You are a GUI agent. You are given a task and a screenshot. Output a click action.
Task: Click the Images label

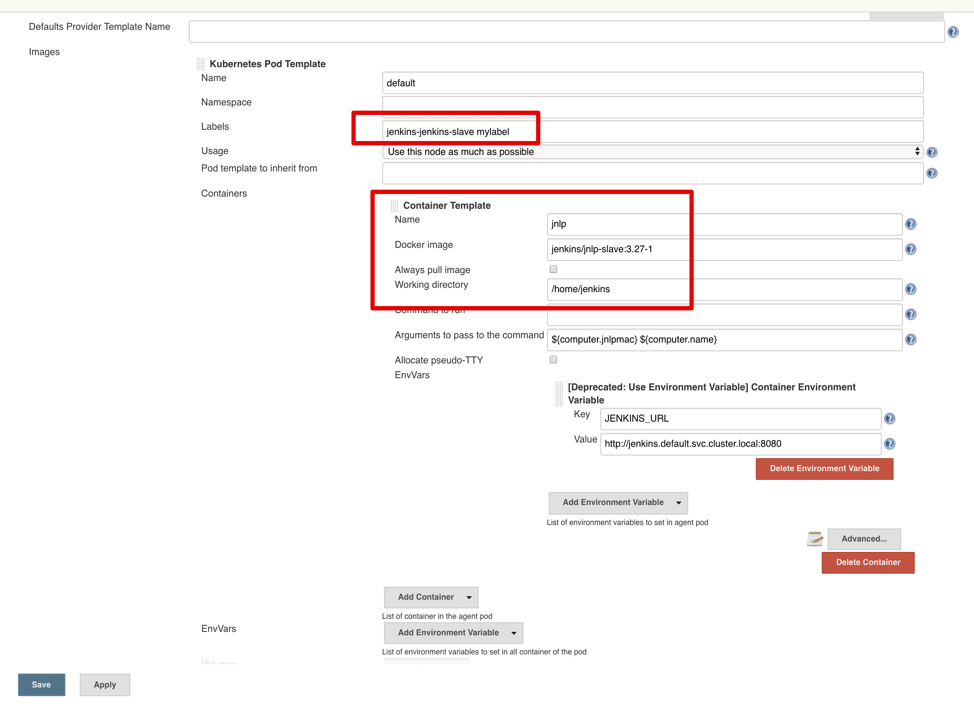click(44, 52)
